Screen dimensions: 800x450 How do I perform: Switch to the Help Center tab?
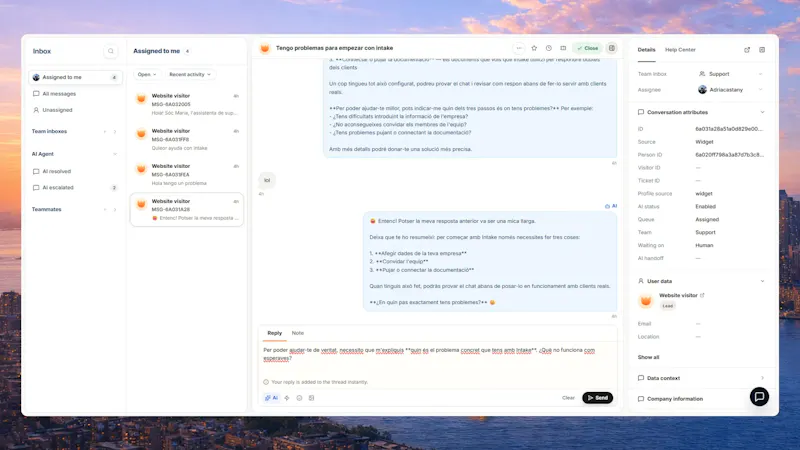point(680,50)
